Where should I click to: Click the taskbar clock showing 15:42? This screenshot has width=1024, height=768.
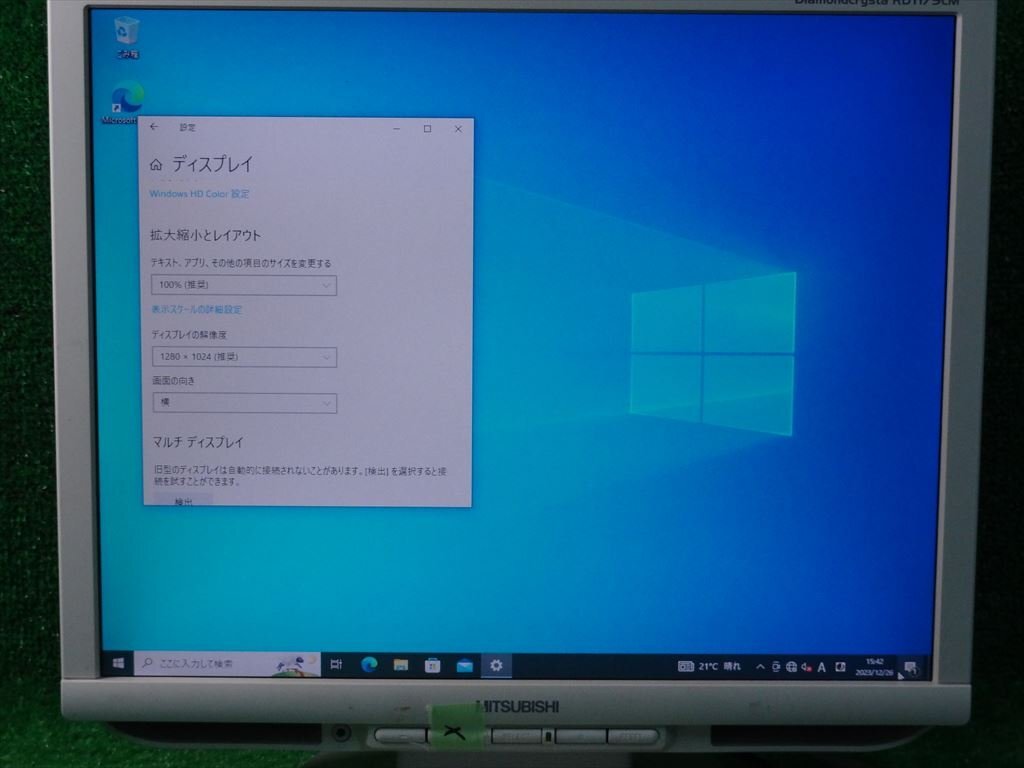coord(874,667)
